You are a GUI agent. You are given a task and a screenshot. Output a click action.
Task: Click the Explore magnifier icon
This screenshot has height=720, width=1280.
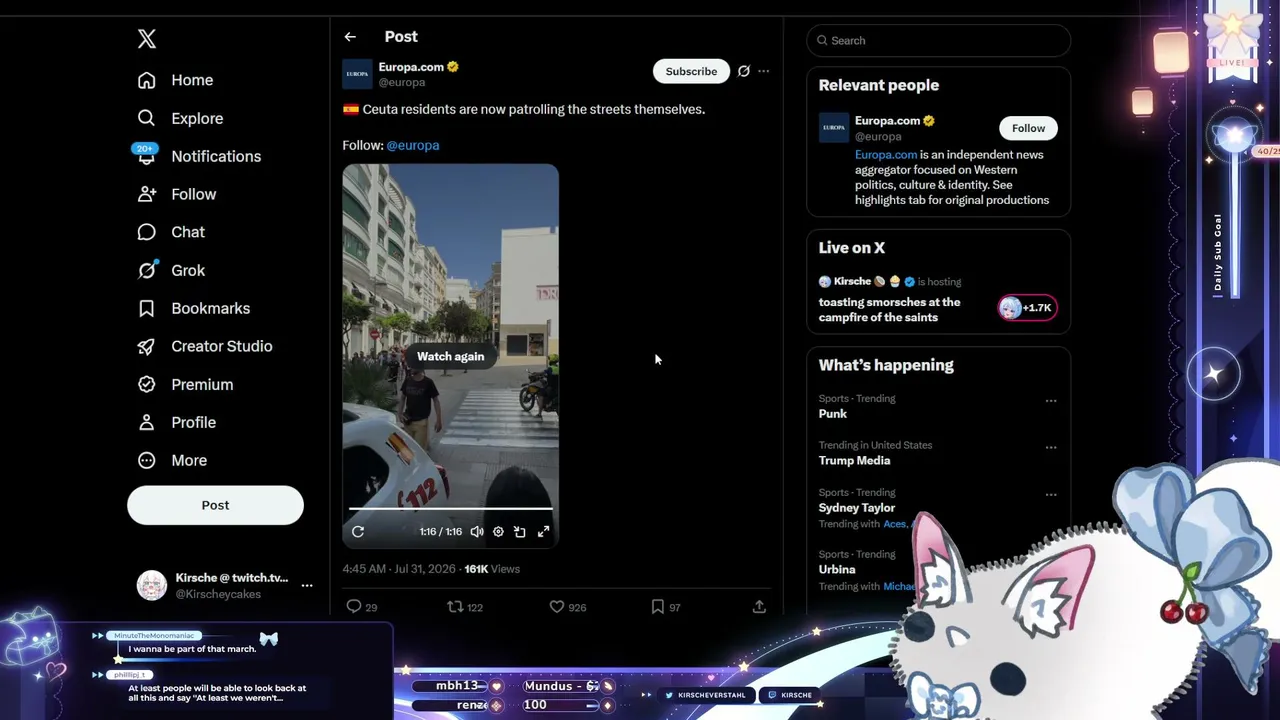[147, 118]
